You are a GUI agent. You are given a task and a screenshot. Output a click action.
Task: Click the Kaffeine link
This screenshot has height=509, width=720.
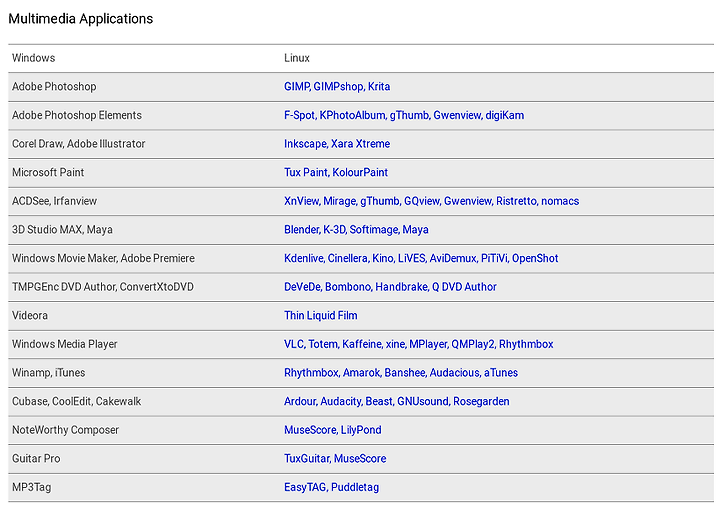coord(361,344)
